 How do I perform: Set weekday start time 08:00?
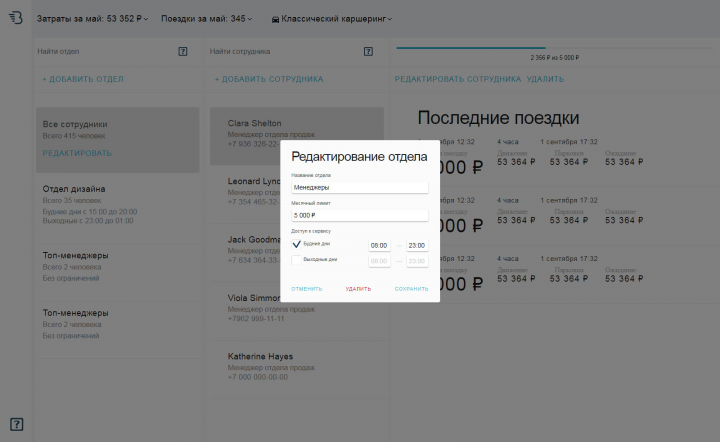(x=379, y=246)
